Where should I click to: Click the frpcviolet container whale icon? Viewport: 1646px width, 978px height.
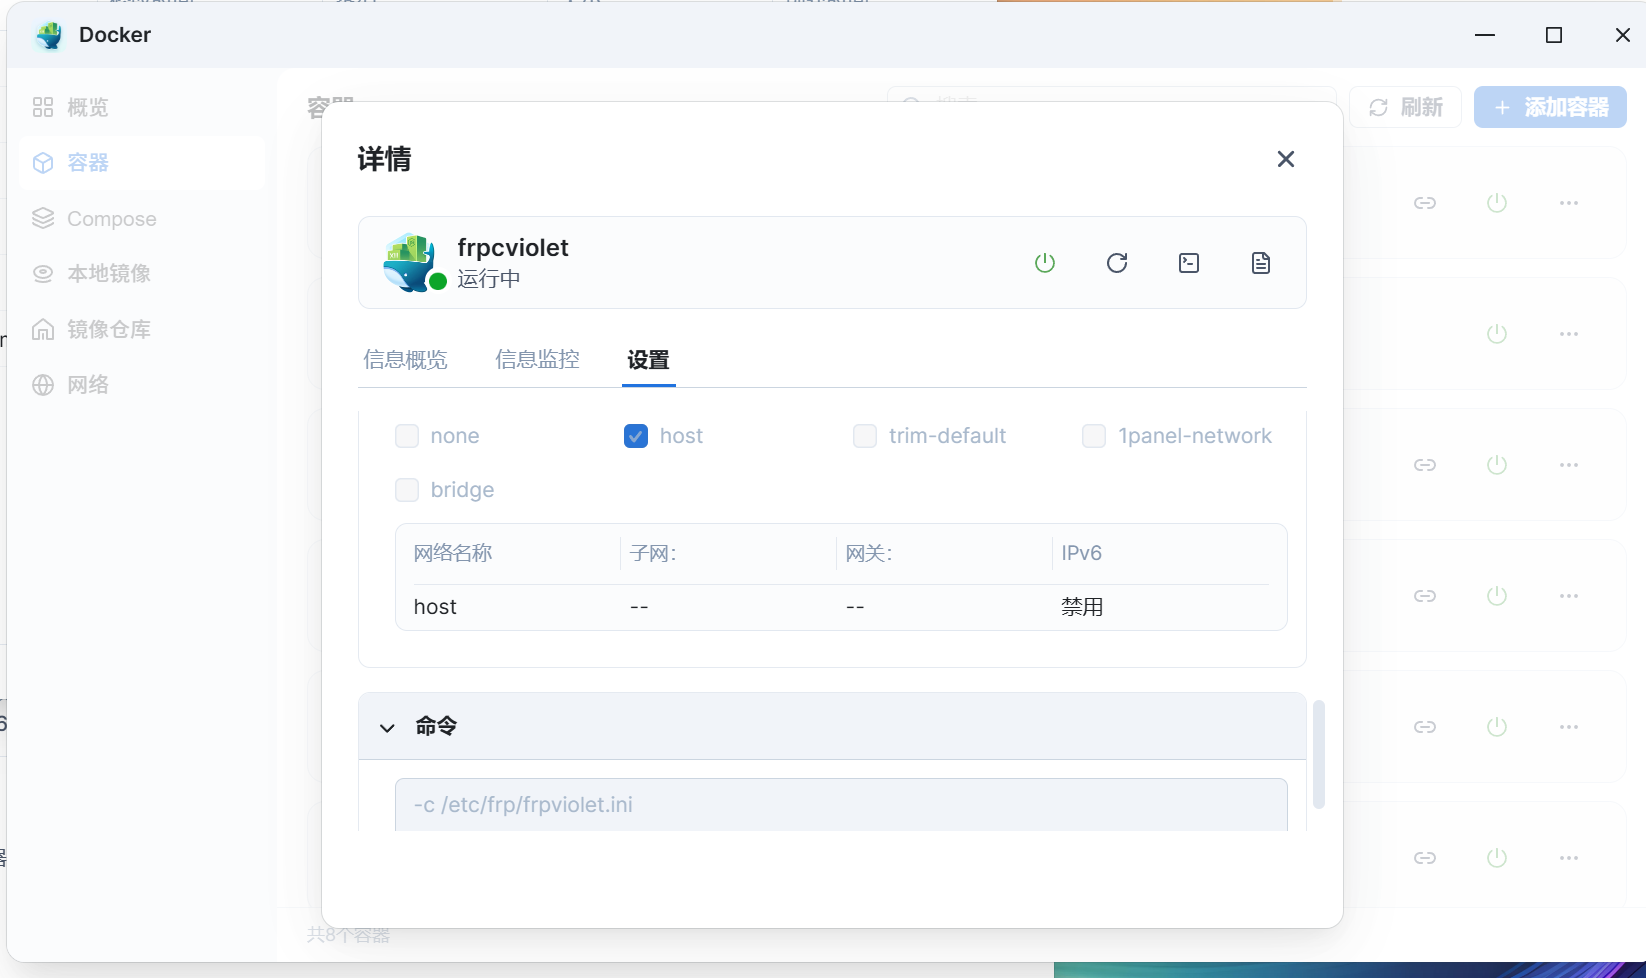(x=410, y=262)
